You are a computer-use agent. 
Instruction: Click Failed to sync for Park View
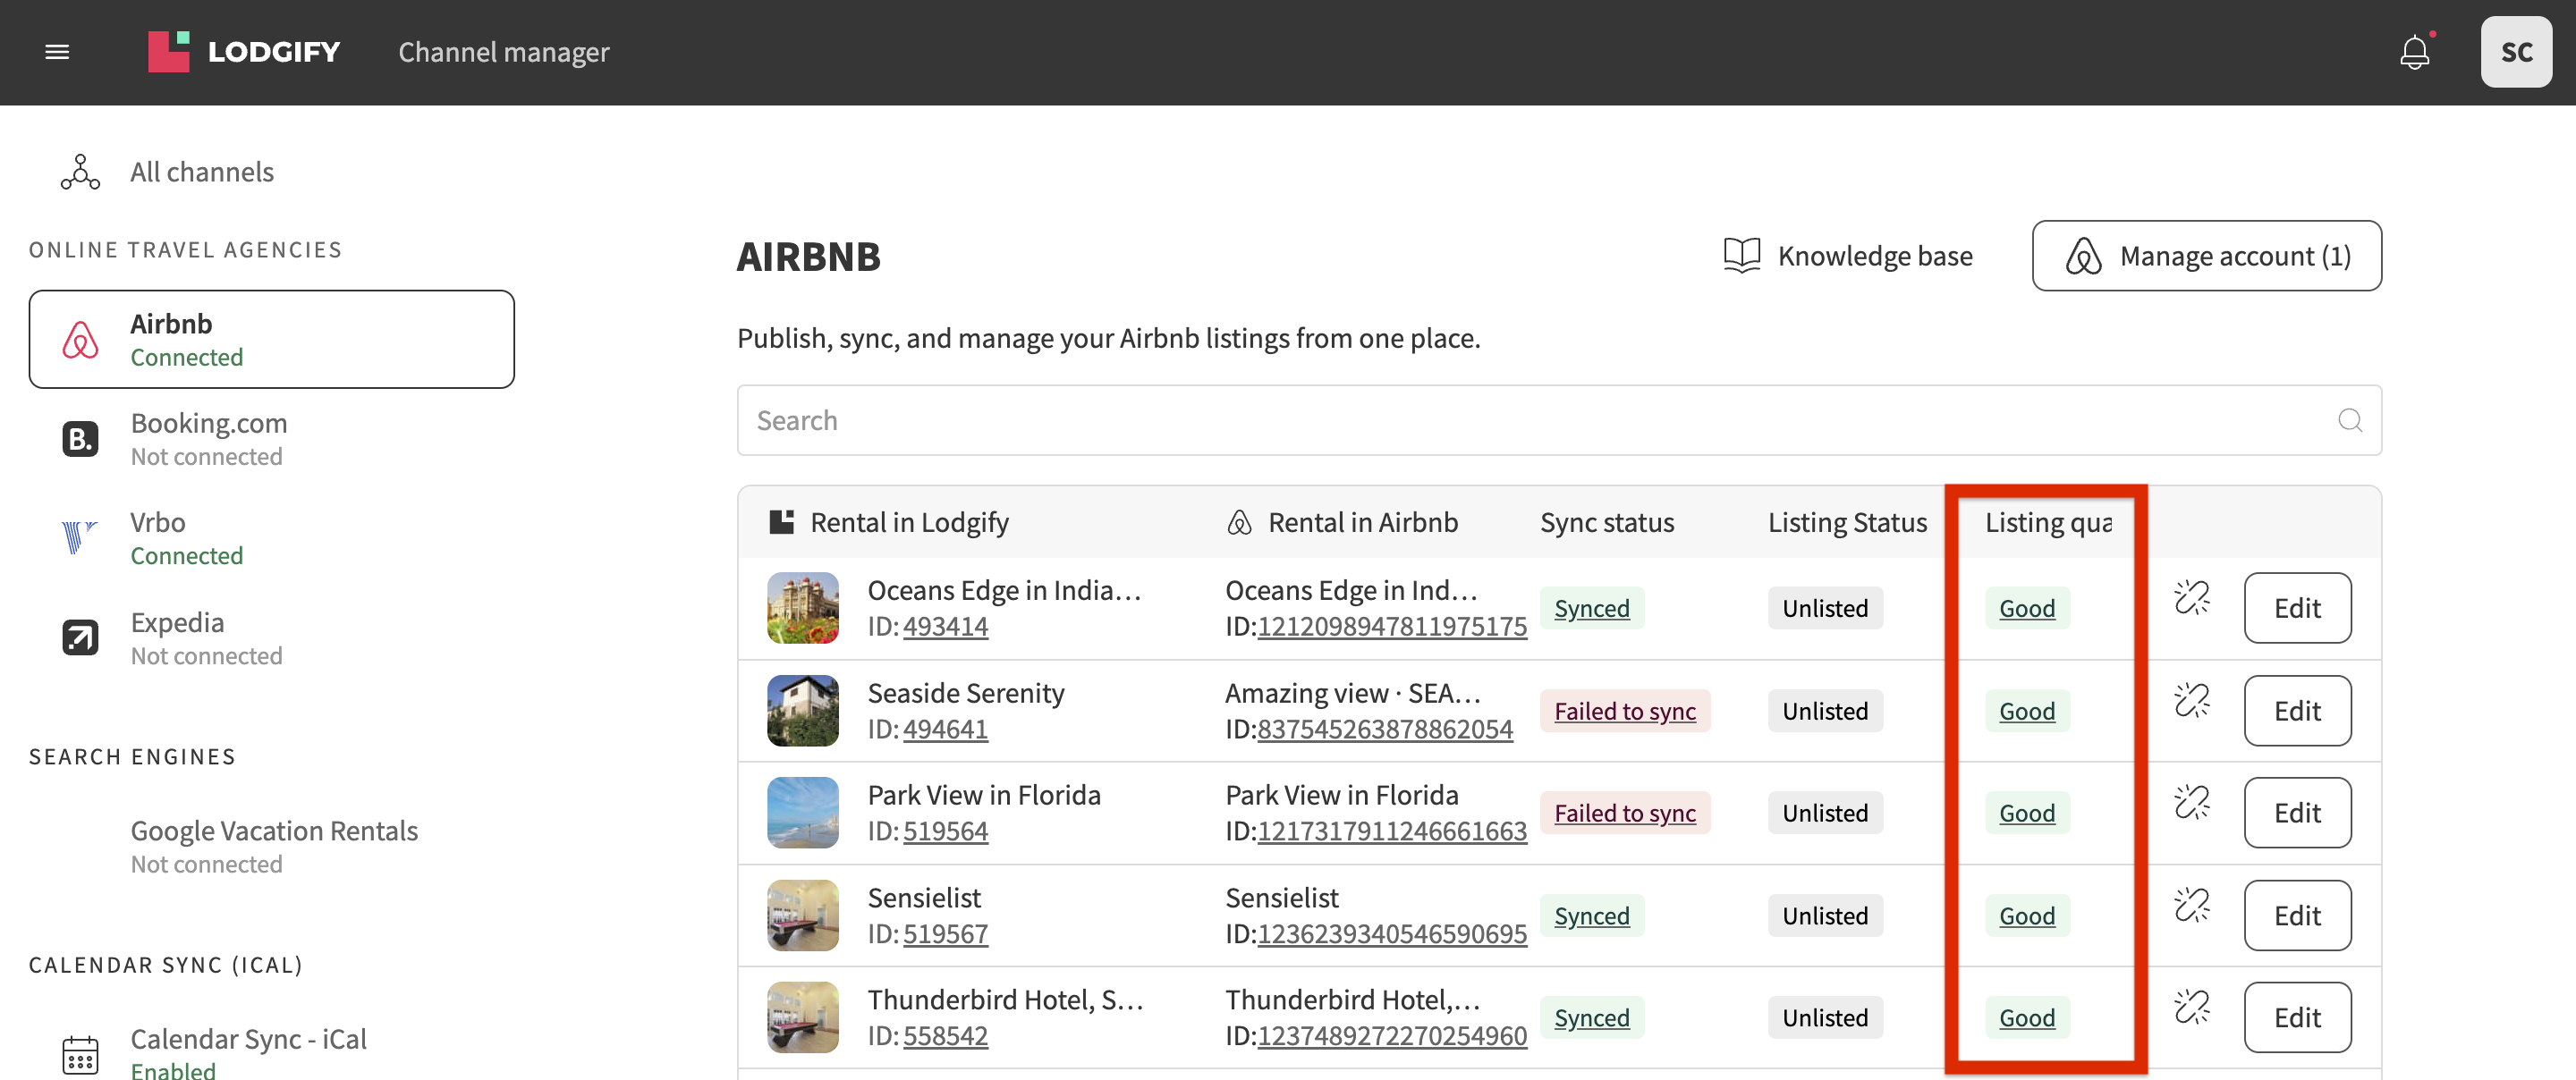(x=1624, y=814)
